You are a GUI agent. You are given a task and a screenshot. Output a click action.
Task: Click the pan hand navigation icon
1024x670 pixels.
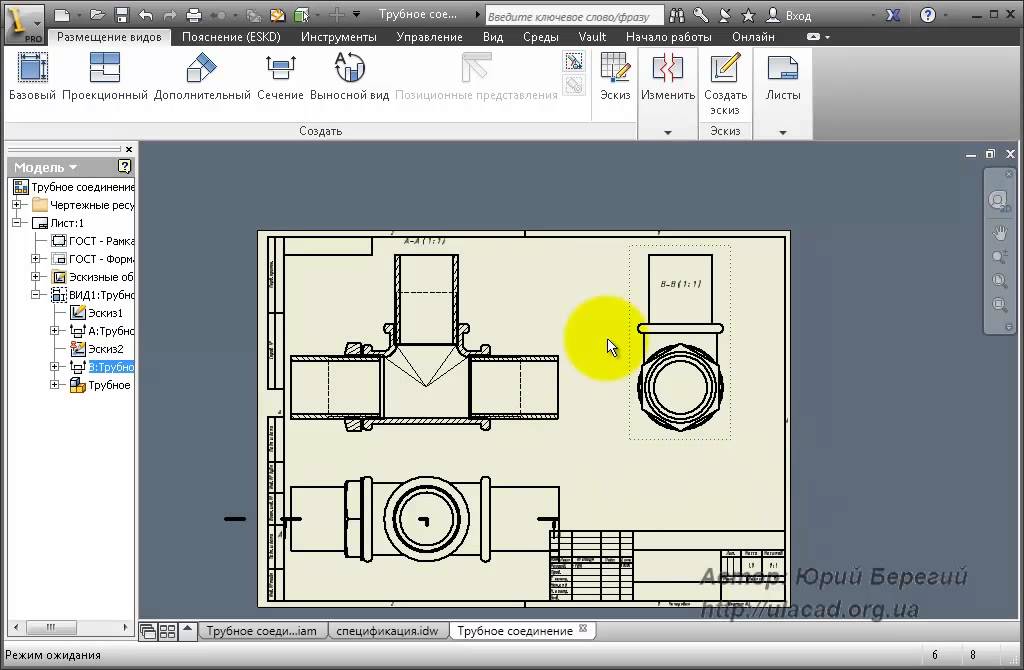point(999,233)
